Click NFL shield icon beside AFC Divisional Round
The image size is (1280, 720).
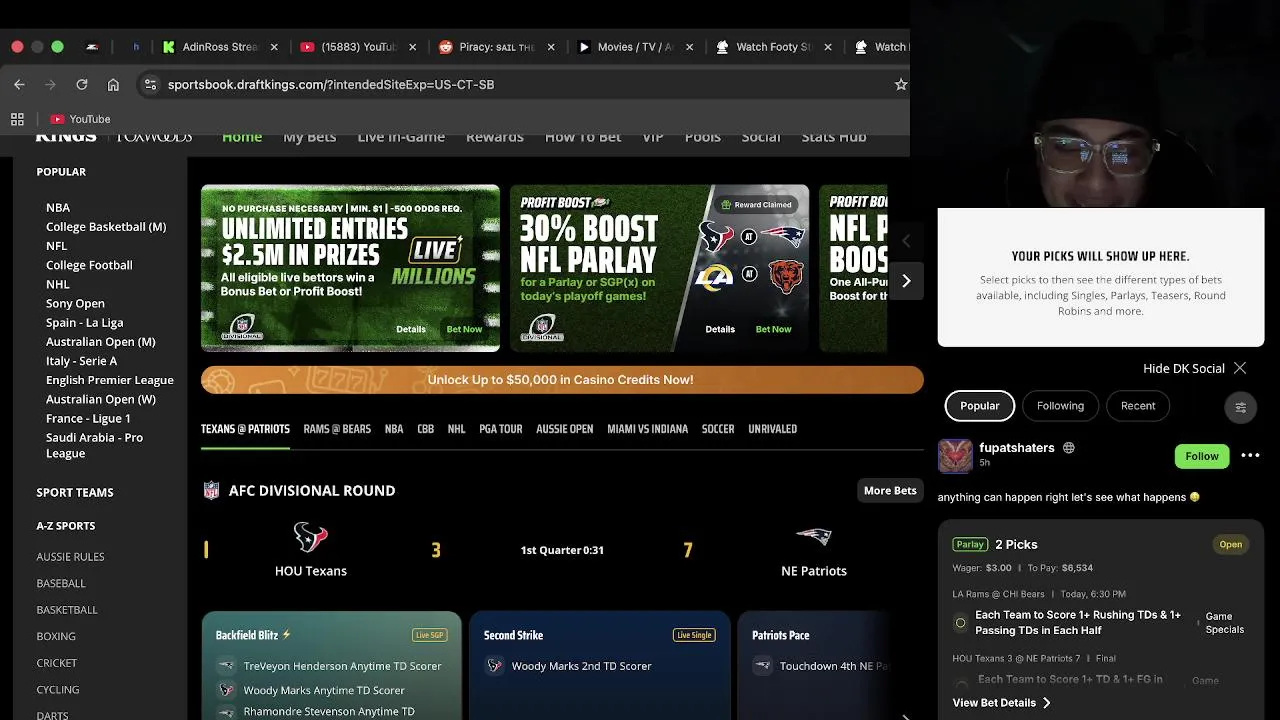tap(211, 491)
